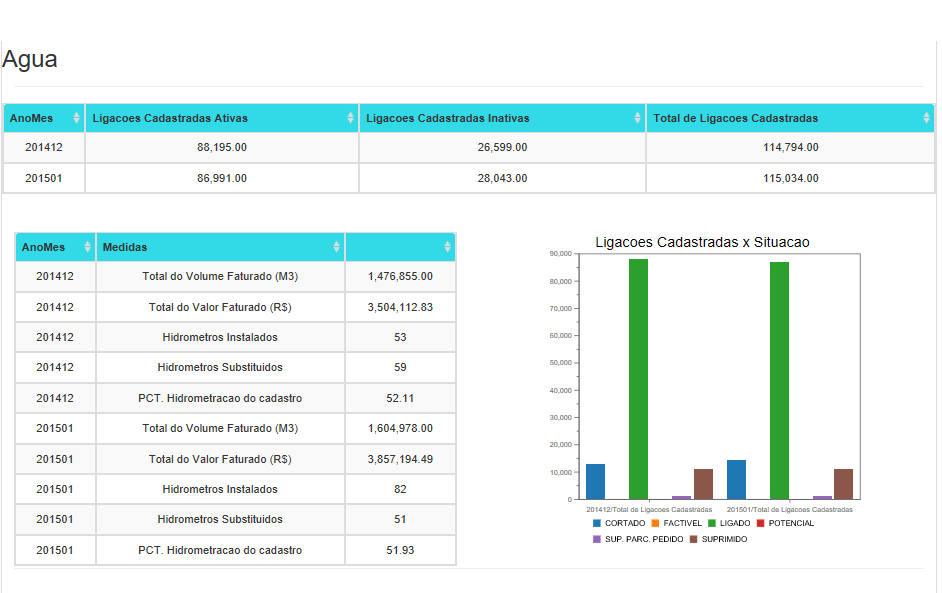Click sort arrows for Total de Ligacoes Cadastradas
The image size is (942, 593).
926,118
